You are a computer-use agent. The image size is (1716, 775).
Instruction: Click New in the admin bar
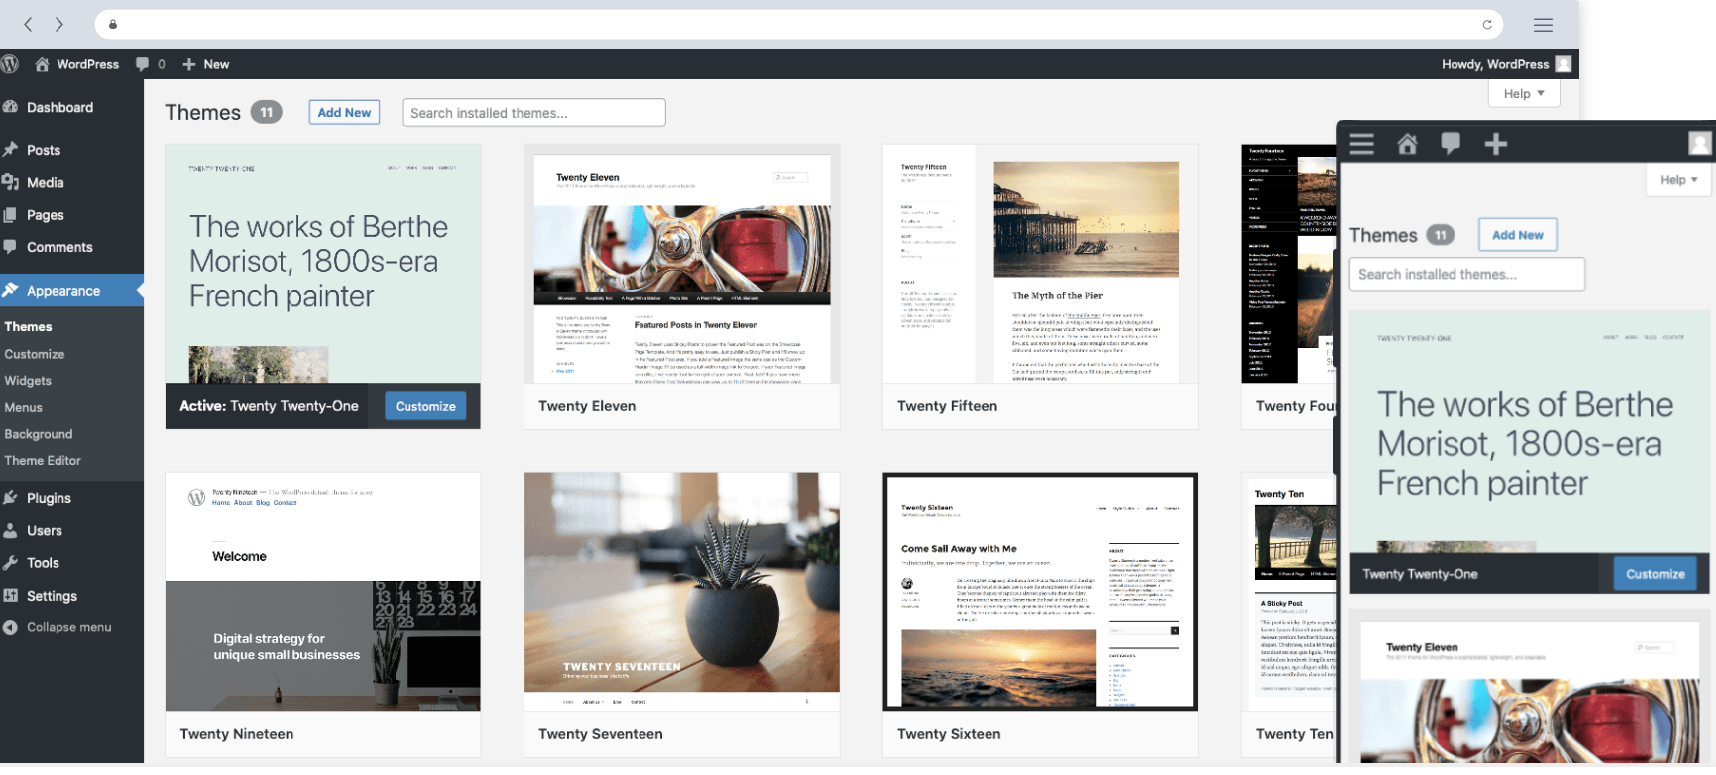(206, 64)
